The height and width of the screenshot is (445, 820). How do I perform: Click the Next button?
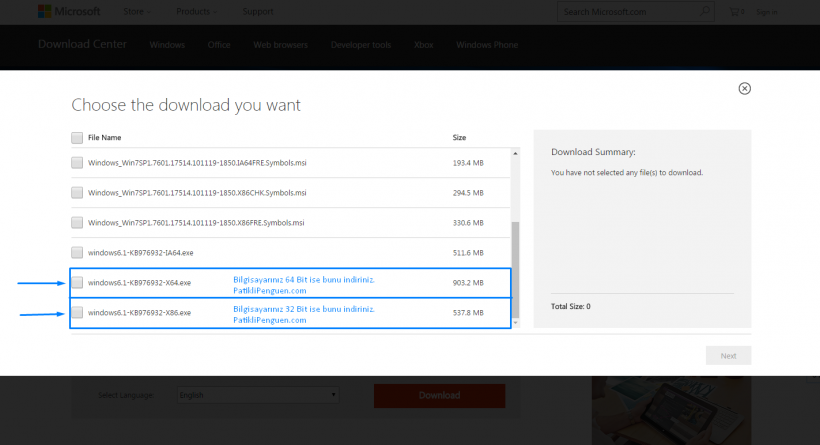pos(728,356)
